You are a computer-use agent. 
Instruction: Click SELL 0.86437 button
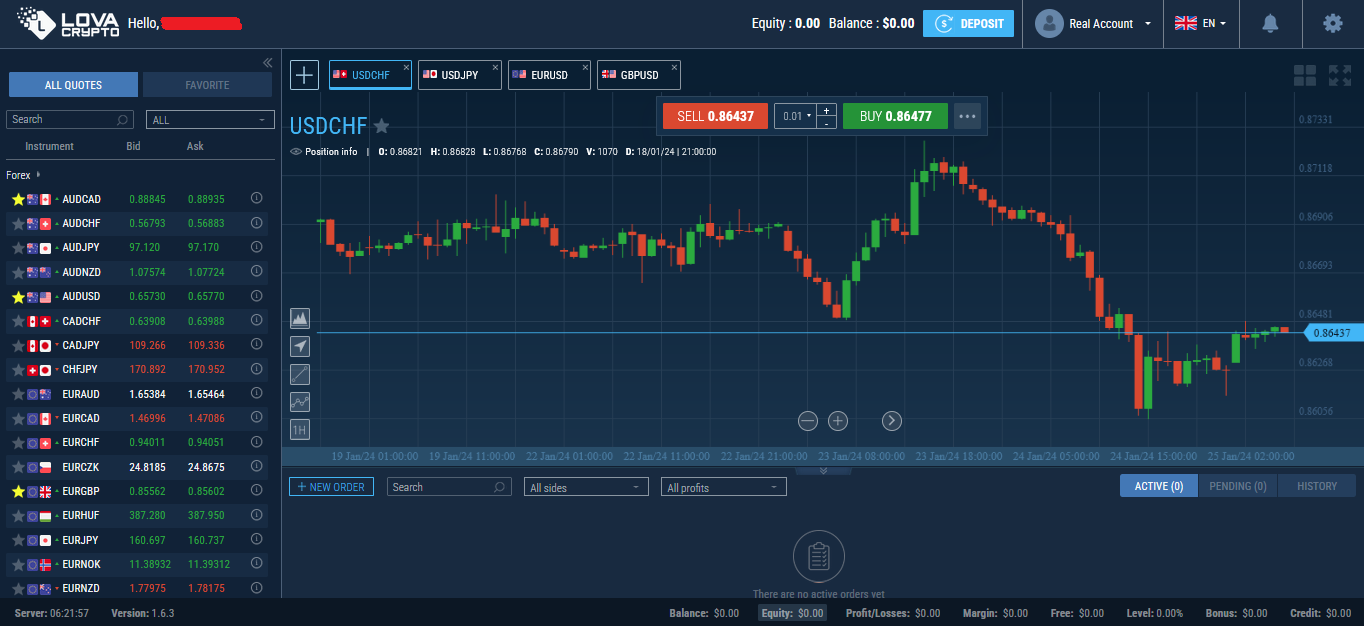[715, 116]
